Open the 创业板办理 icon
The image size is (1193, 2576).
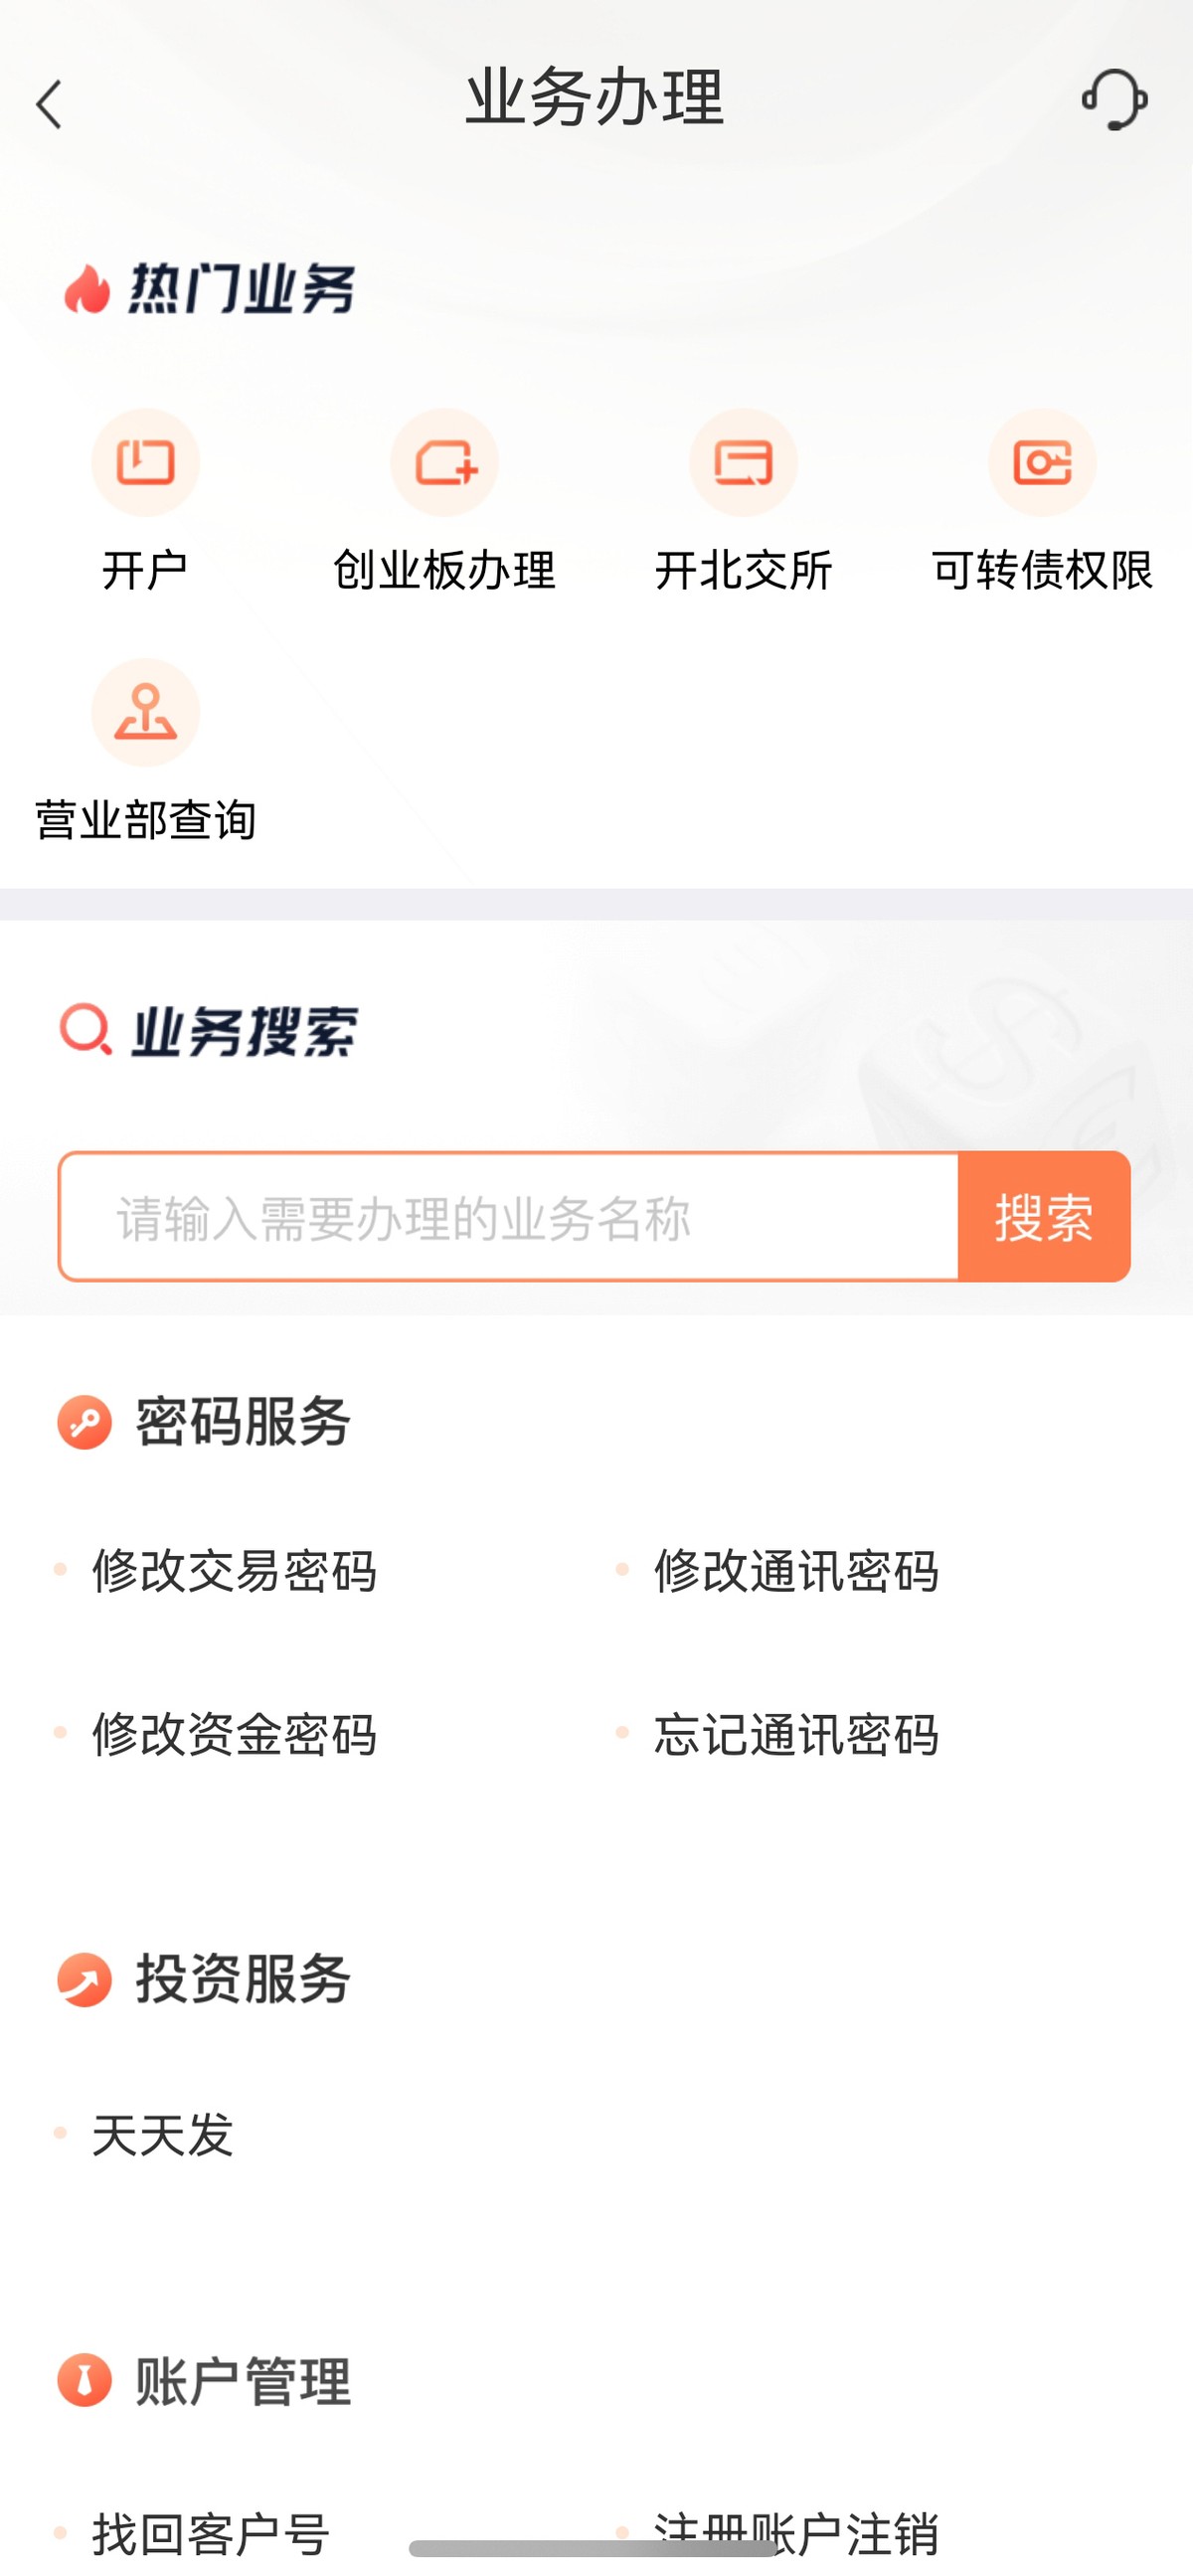[444, 463]
